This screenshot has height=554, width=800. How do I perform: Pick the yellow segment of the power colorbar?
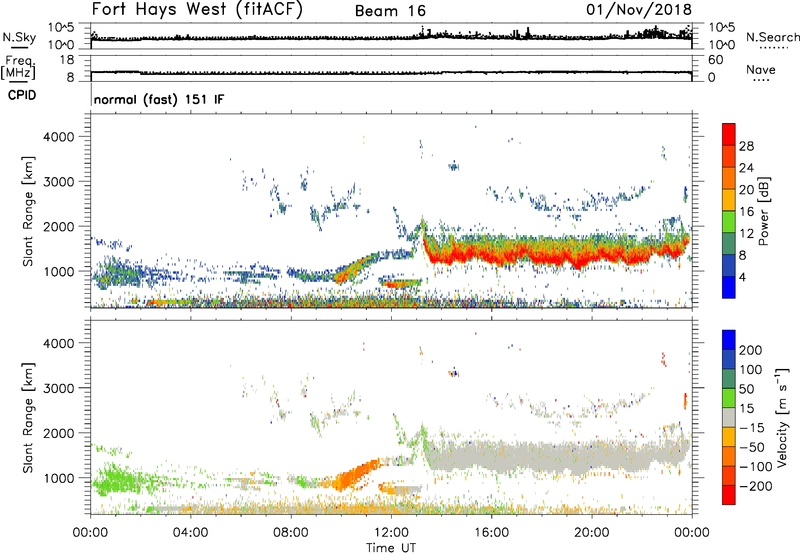coord(729,200)
